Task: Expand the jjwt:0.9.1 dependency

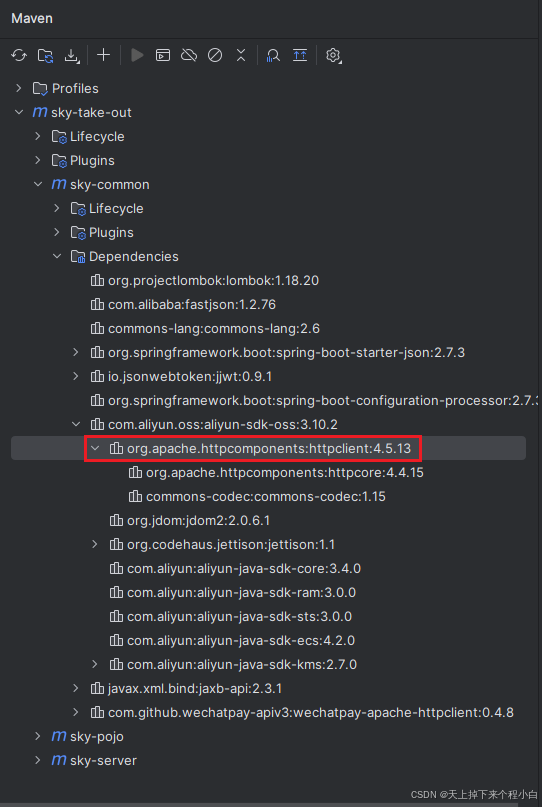Action: [x=76, y=376]
